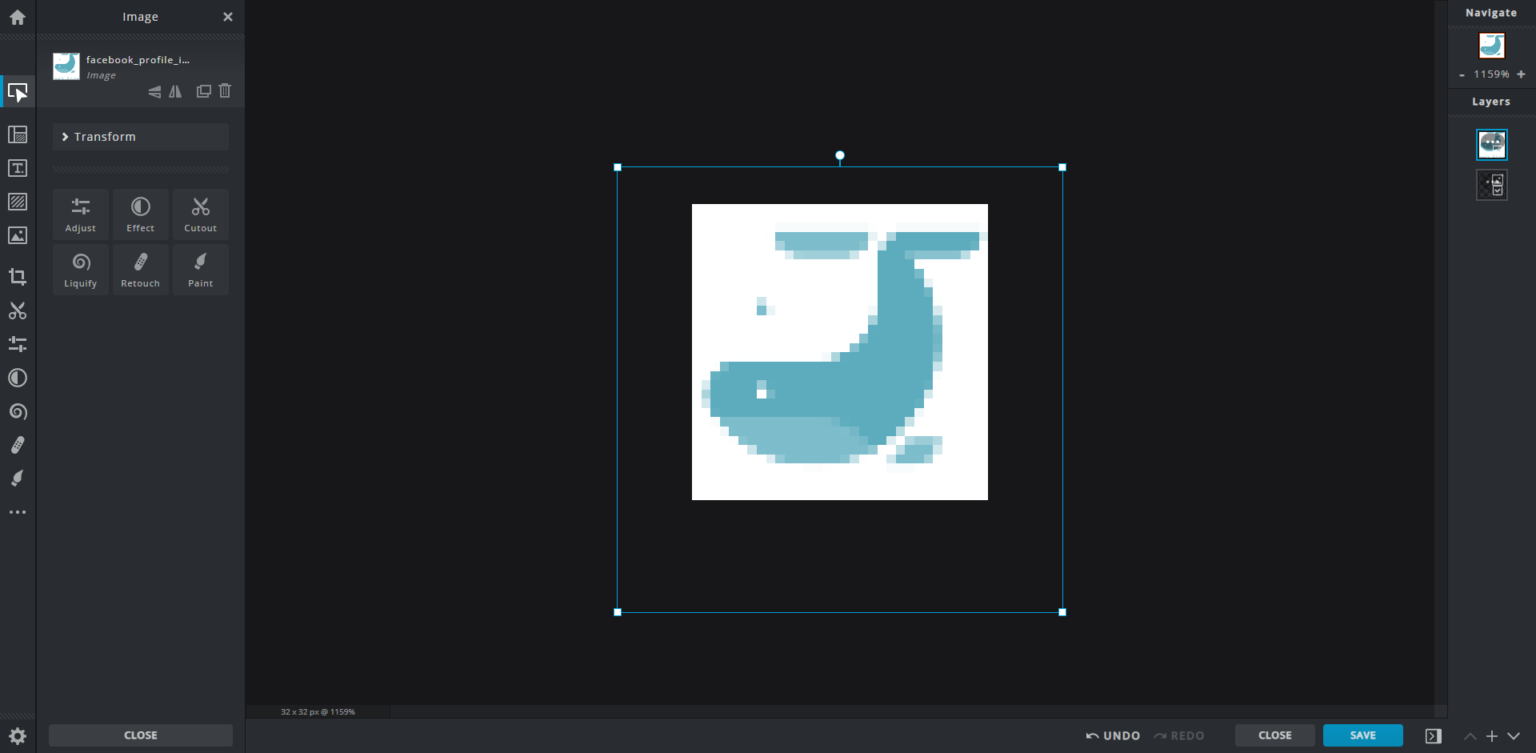The height and width of the screenshot is (753, 1536).
Task: Open the hidden panel arrow at bottom right
Action: coord(1432,735)
